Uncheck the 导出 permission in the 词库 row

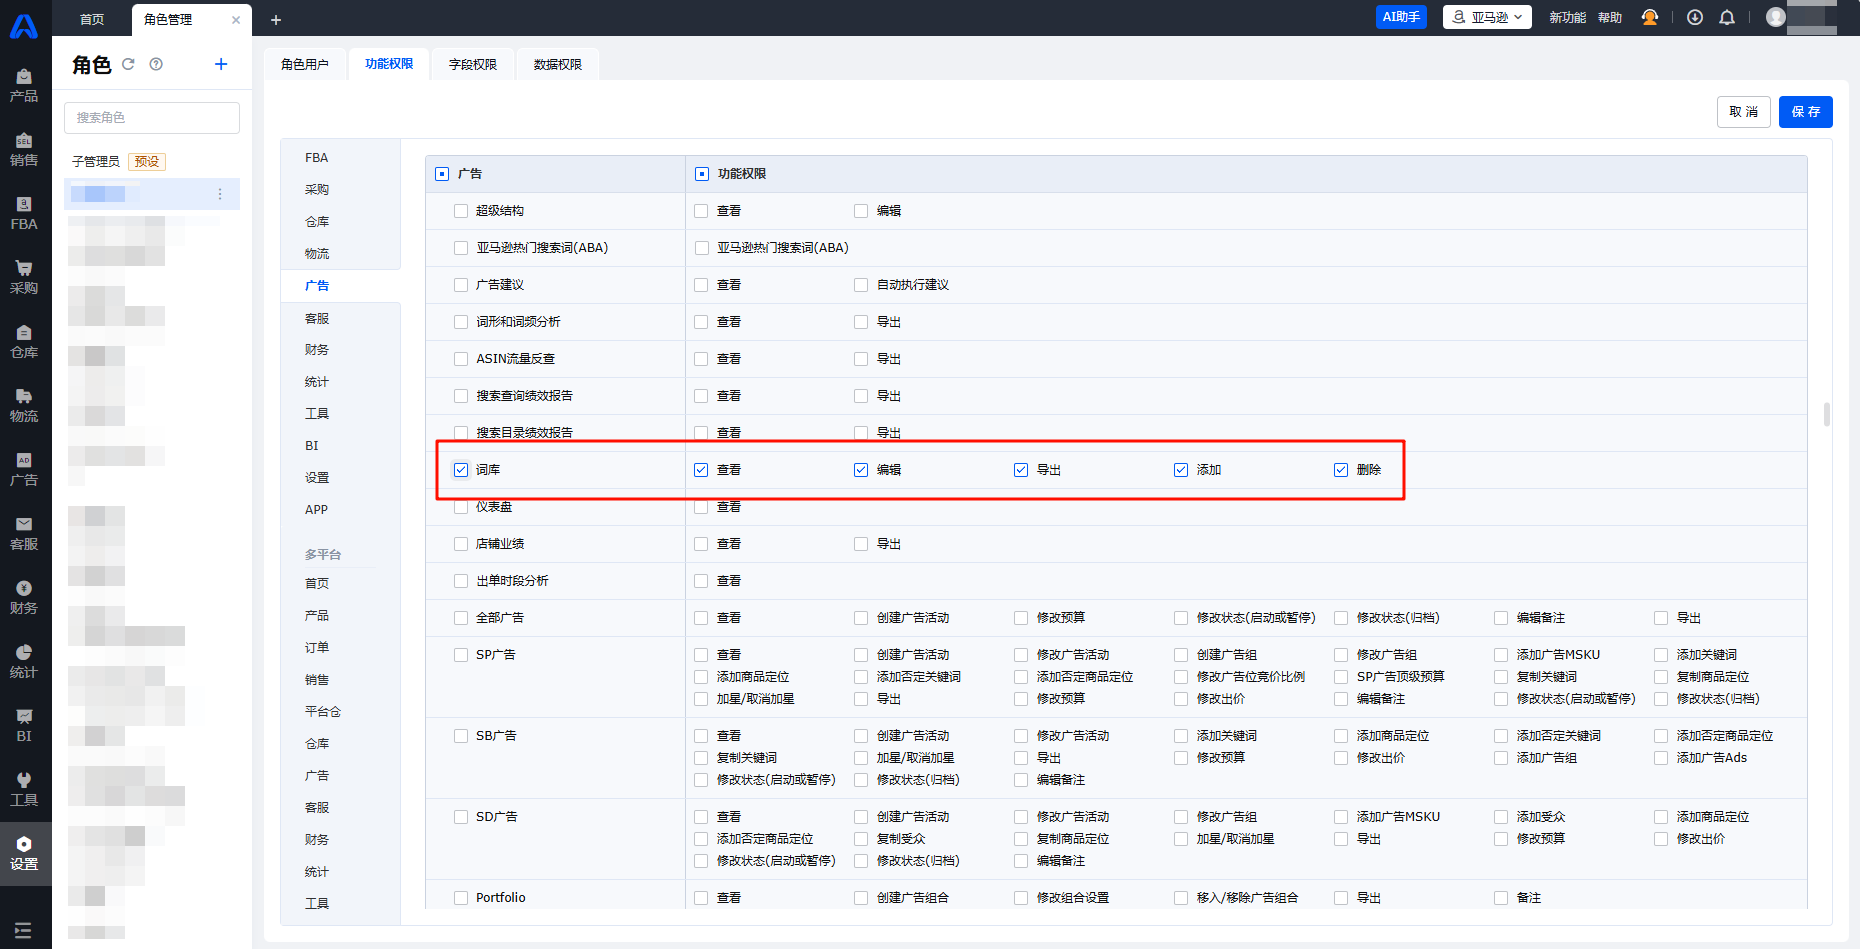pos(1021,470)
